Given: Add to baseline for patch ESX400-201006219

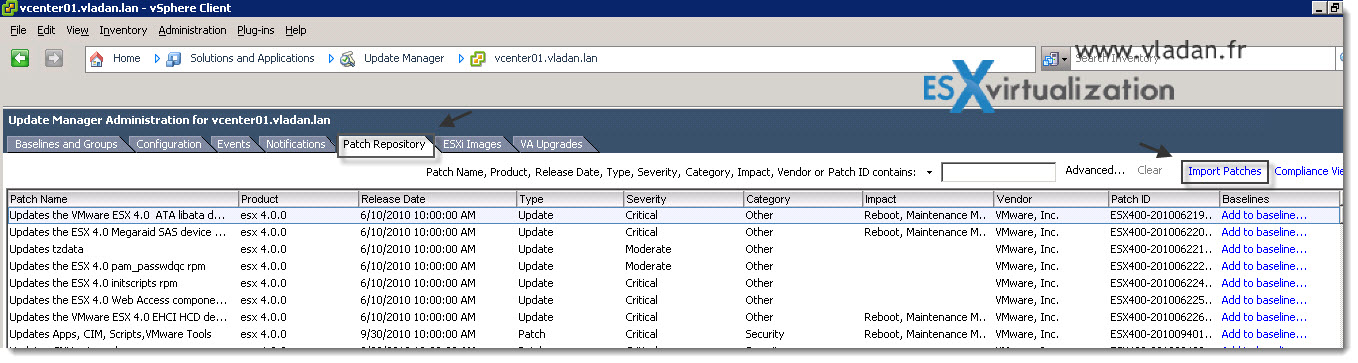Looking at the screenshot, I should [x=1264, y=215].
